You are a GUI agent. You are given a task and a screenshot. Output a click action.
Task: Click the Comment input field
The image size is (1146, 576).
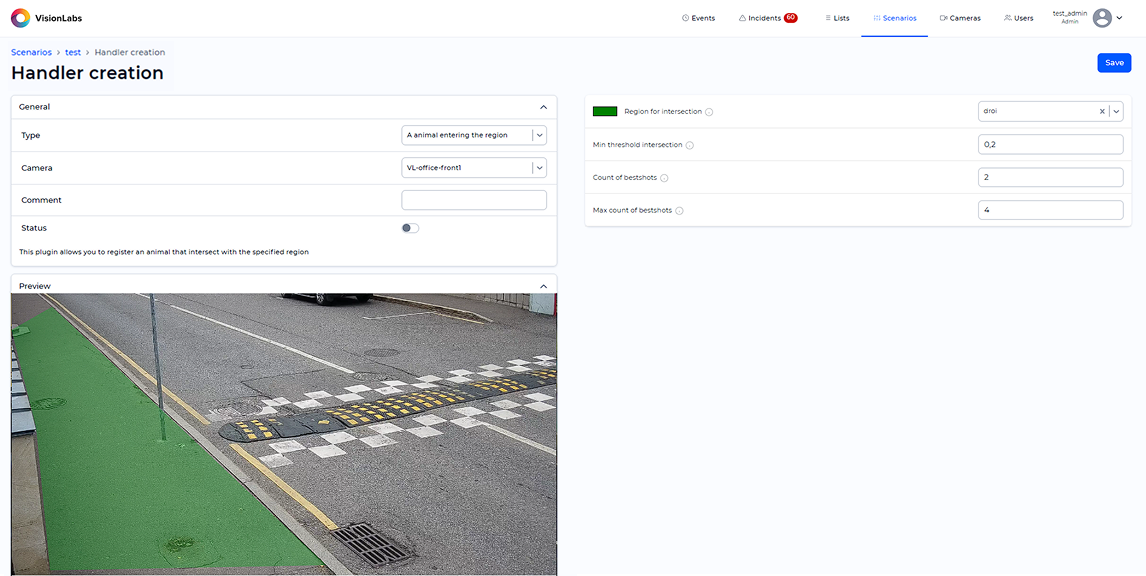click(473, 200)
